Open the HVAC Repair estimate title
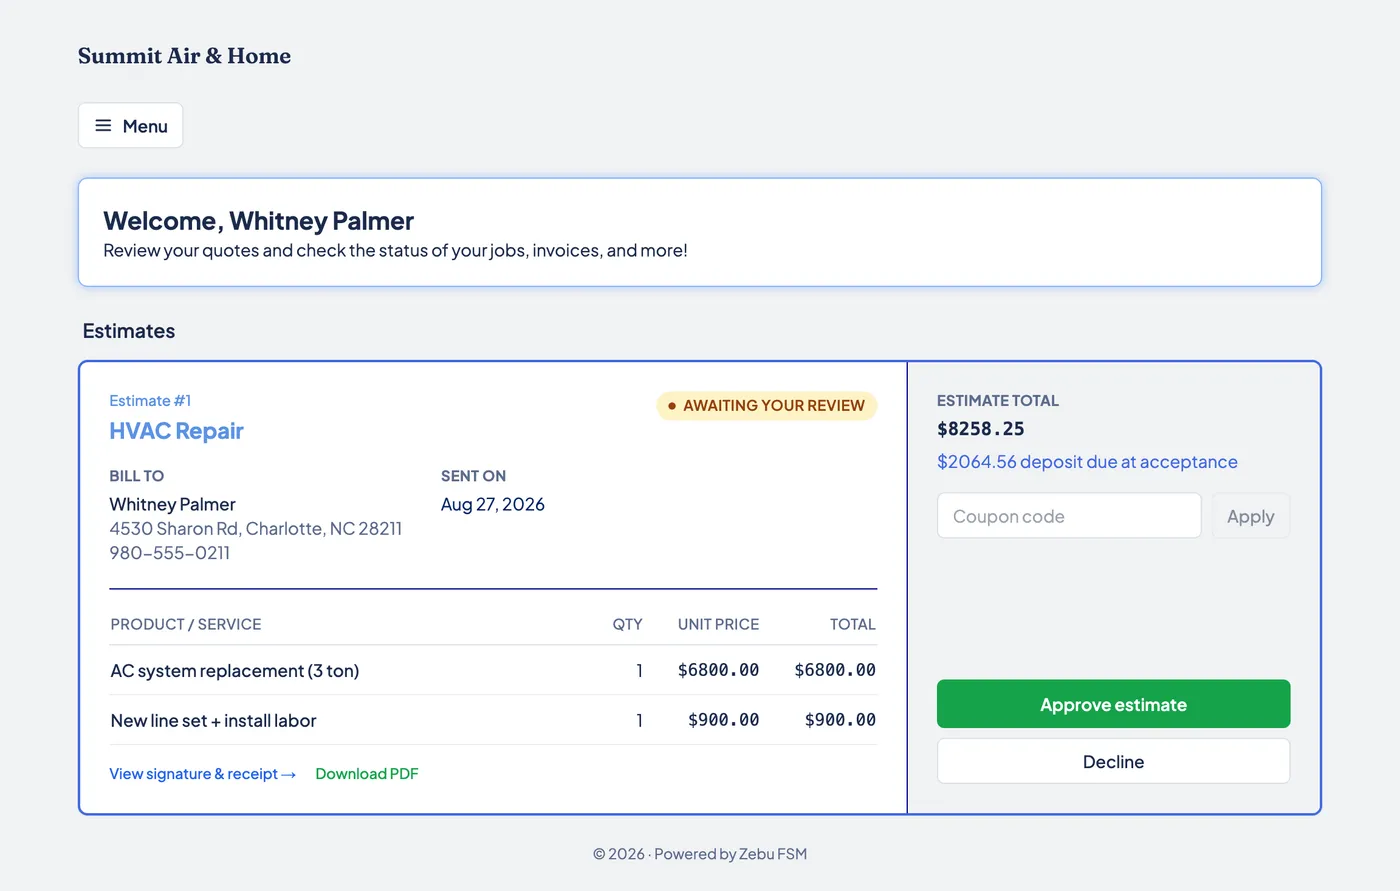 click(177, 431)
